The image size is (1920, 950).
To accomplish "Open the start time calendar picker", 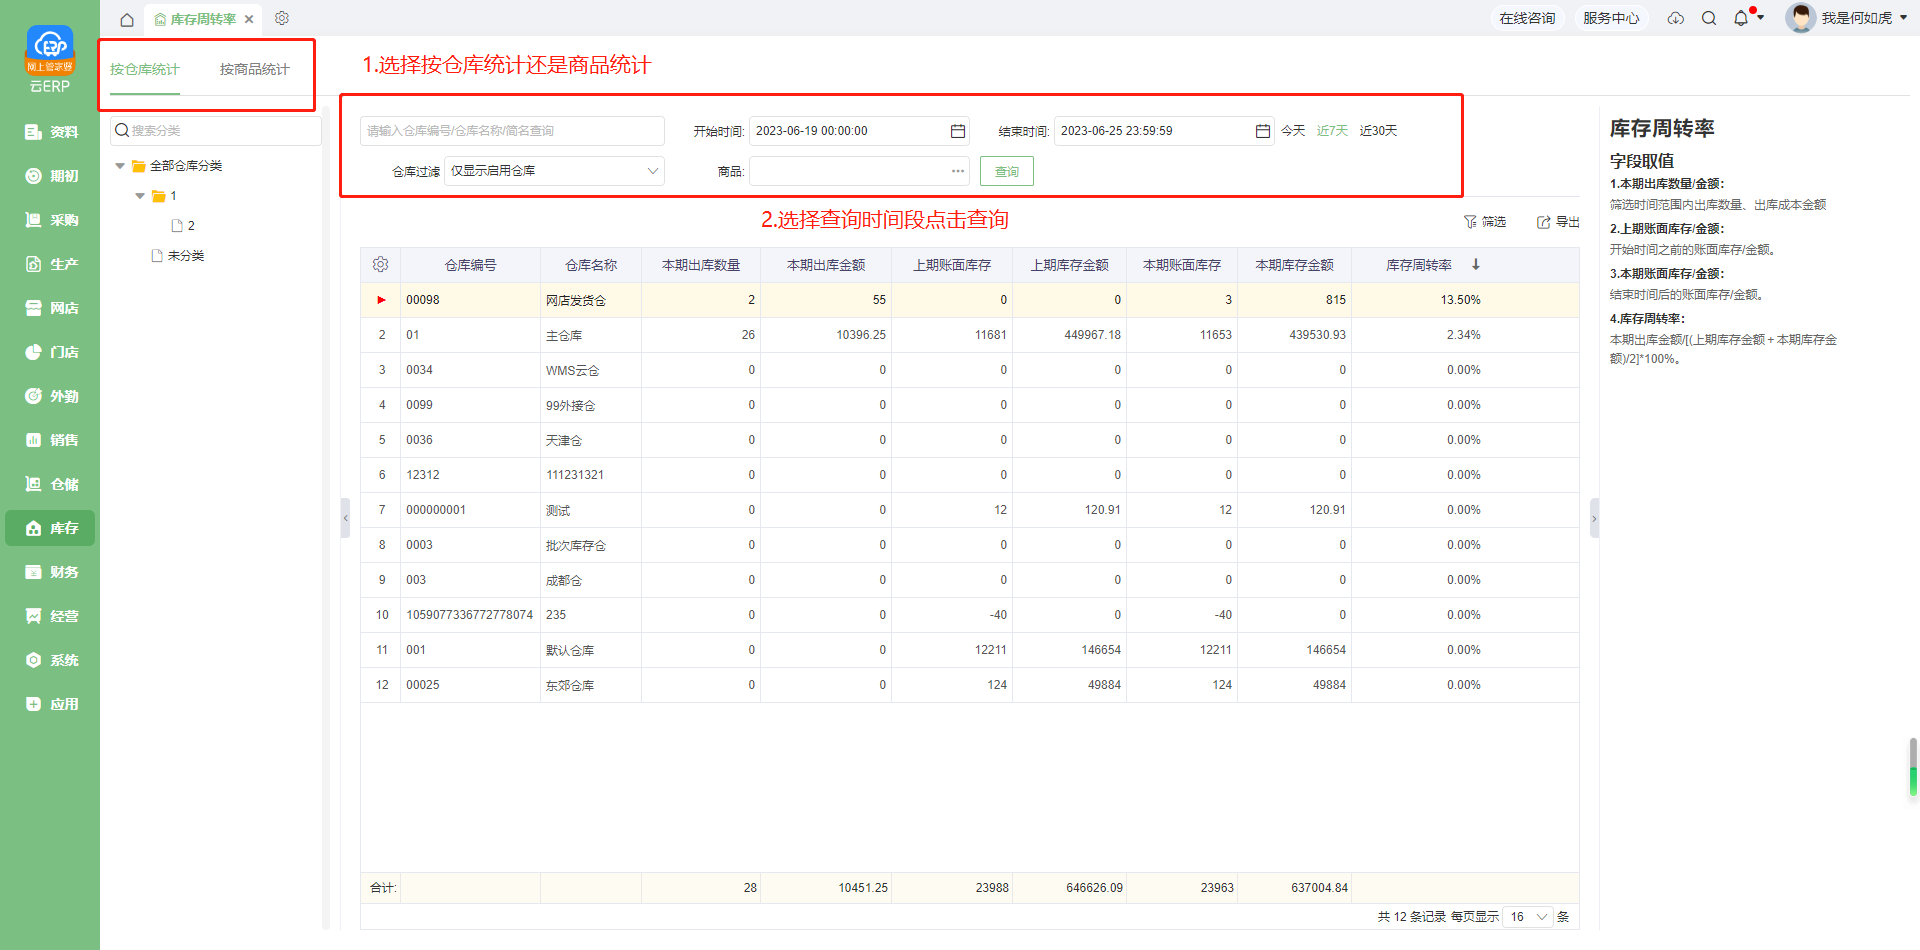I will tap(957, 131).
